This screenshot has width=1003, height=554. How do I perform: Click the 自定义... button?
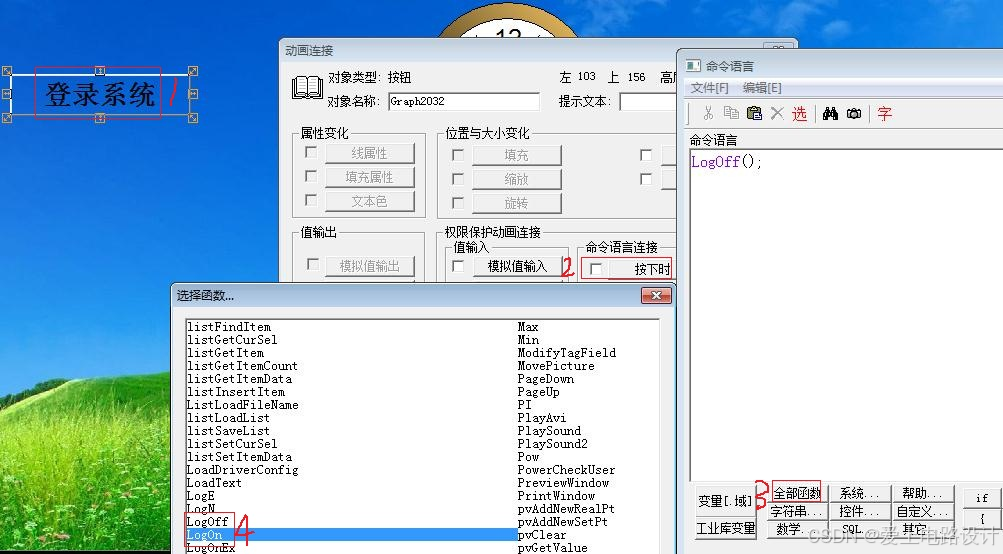(922, 511)
